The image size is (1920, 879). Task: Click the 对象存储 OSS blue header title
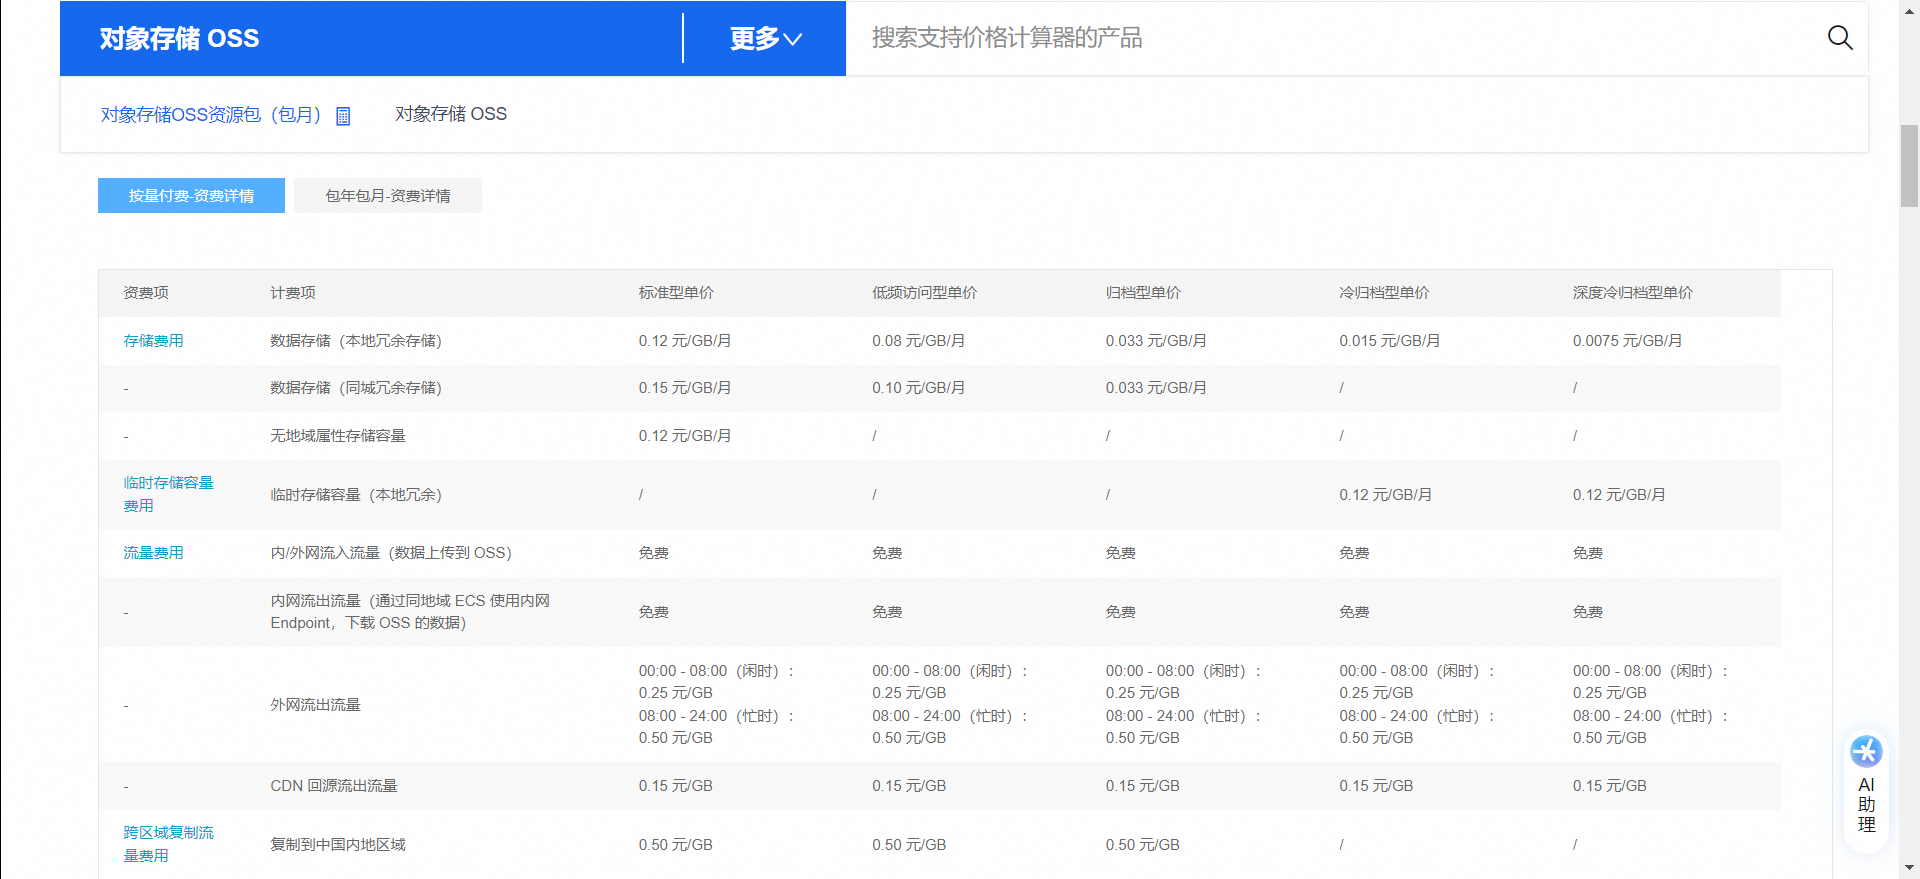pyautogui.click(x=179, y=38)
